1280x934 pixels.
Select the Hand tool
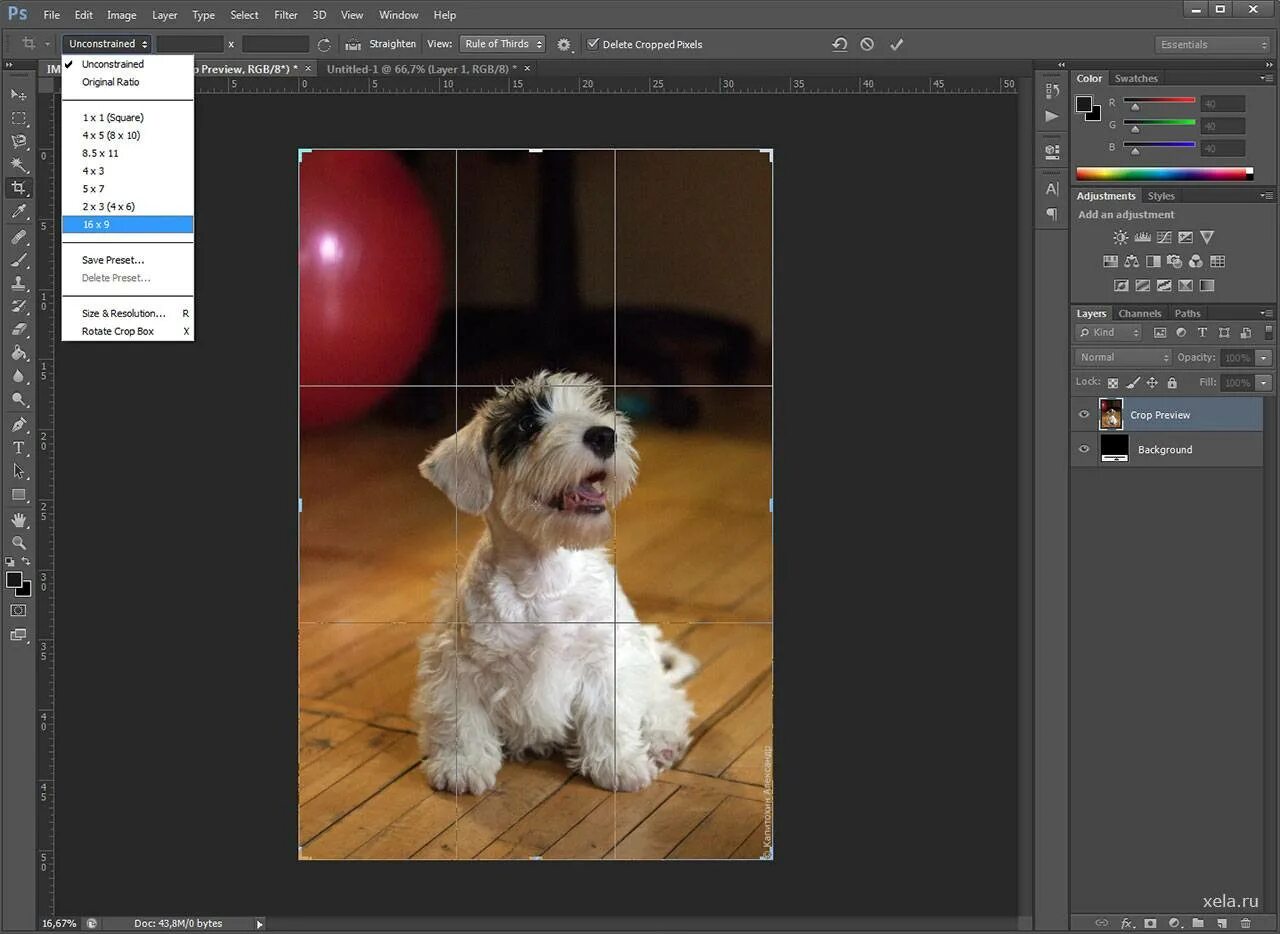pos(18,520)
